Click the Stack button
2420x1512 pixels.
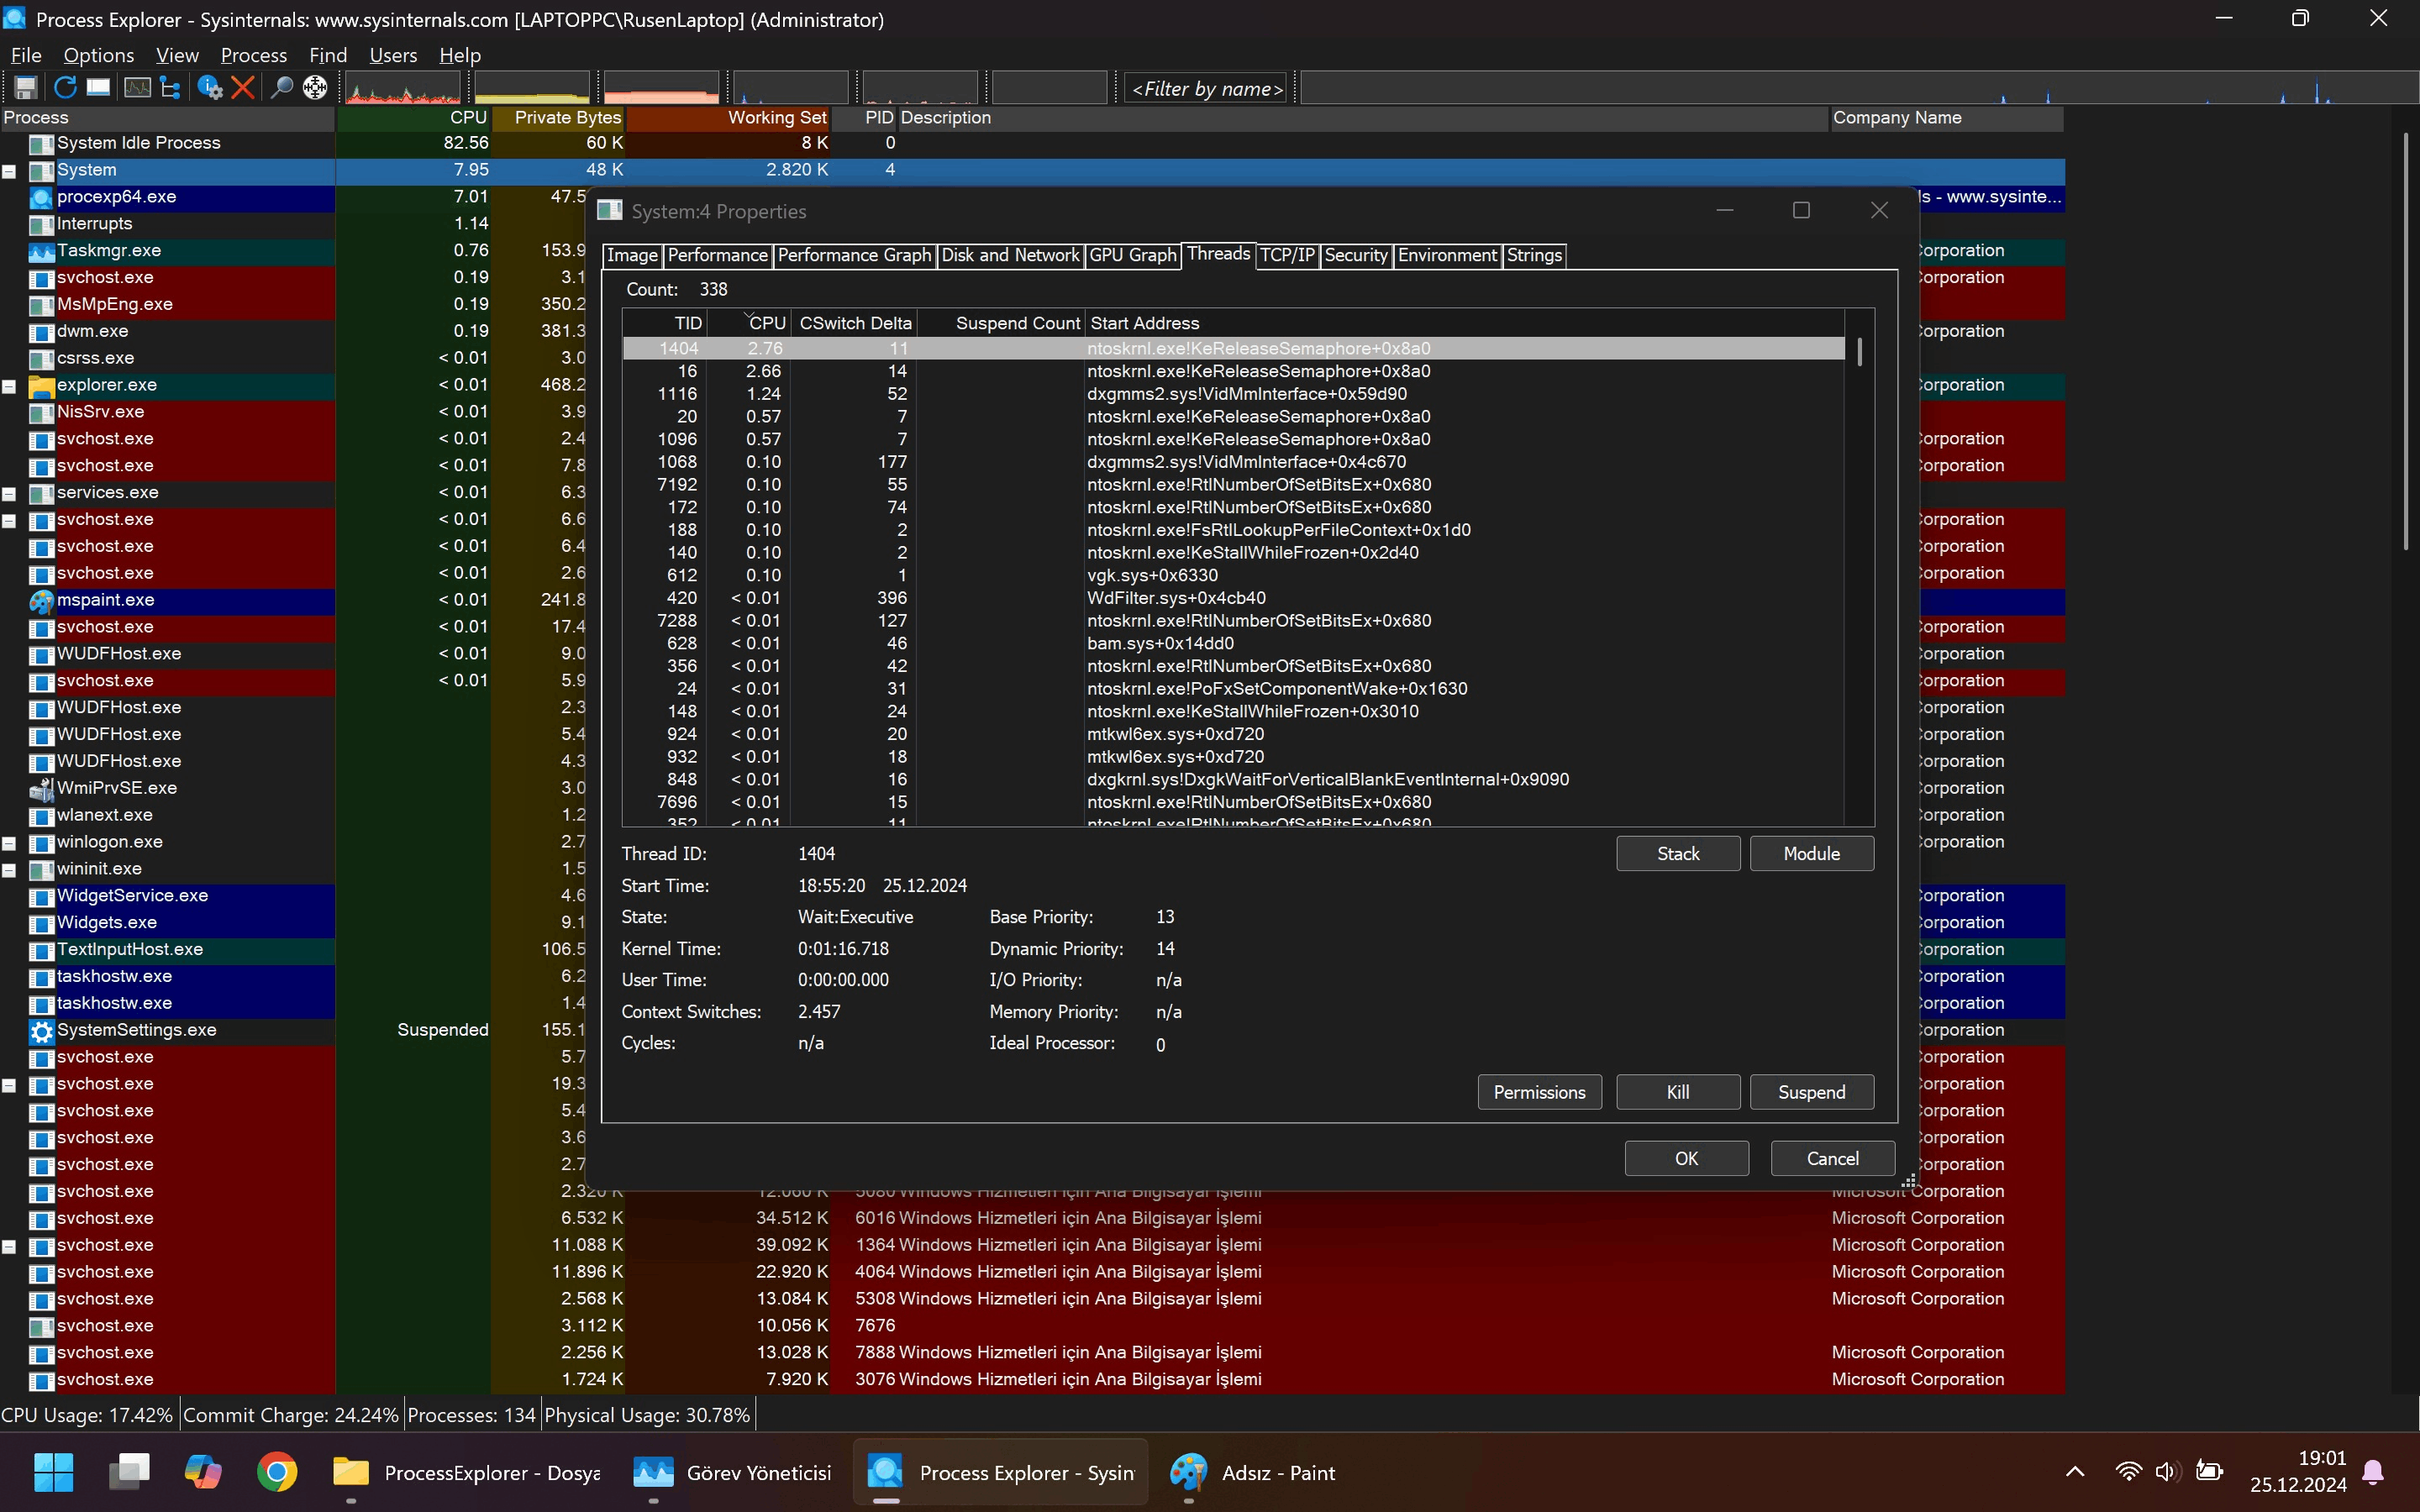pos(1677,853)
